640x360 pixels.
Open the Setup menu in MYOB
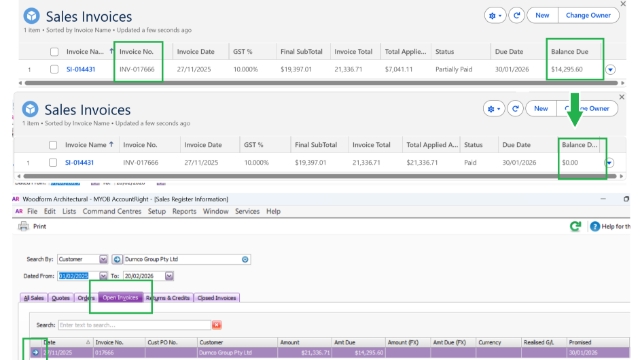[x=157, y=211]
